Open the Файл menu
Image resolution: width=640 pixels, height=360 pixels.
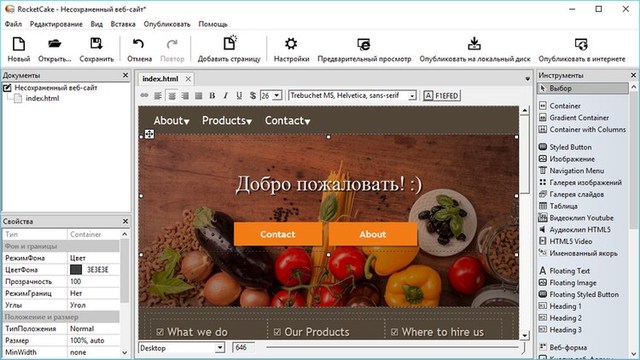point(13,24)
